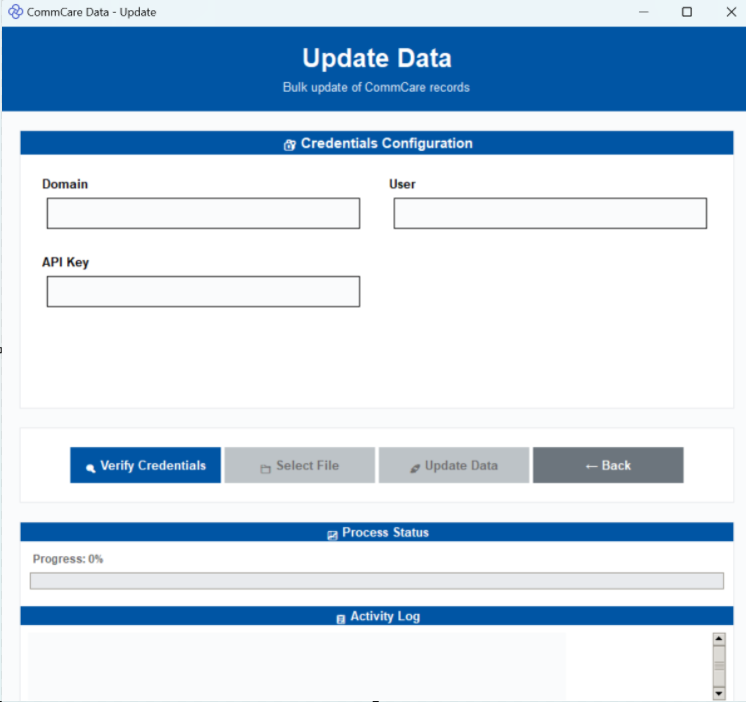Focus the Domain input field
The width and height of the screenshot is (746, 702).
tap(203, 214)
